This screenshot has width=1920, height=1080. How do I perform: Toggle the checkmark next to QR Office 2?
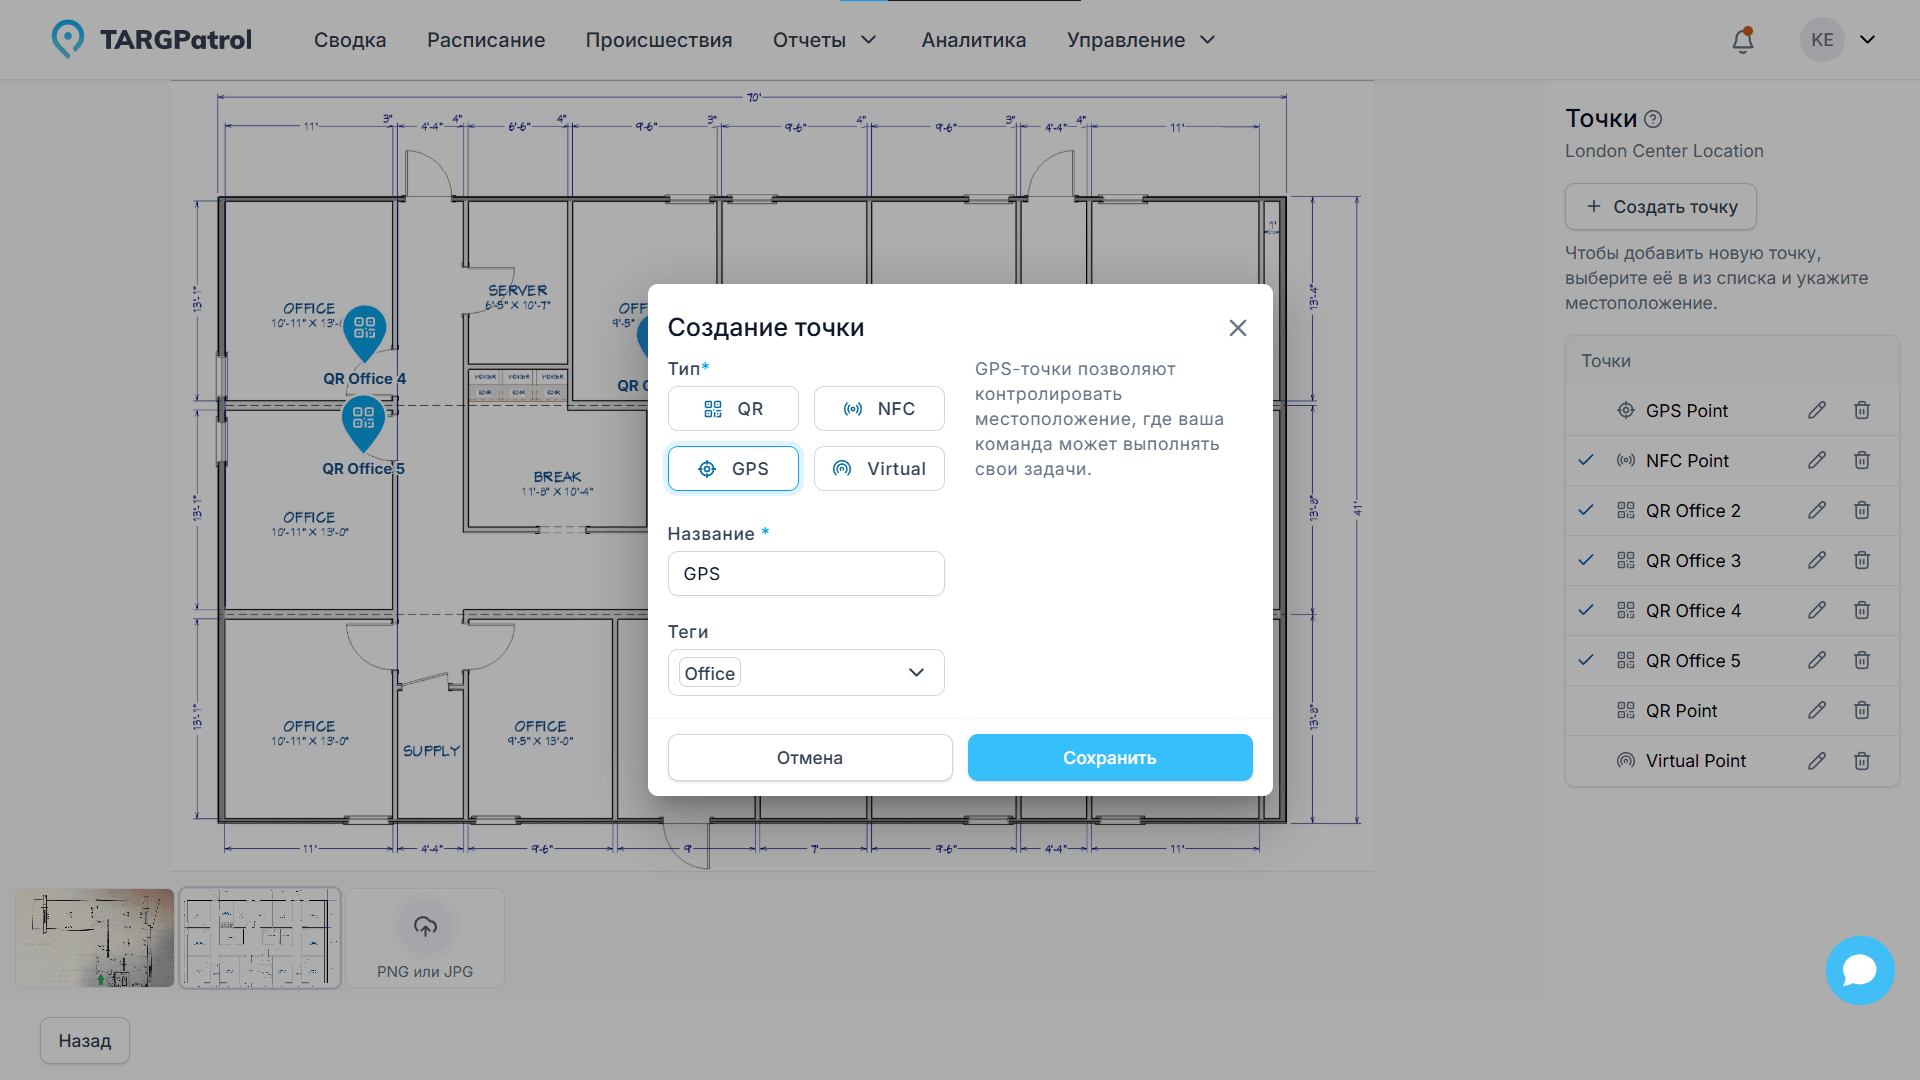pyautogui.click(x=1585, y=510)
